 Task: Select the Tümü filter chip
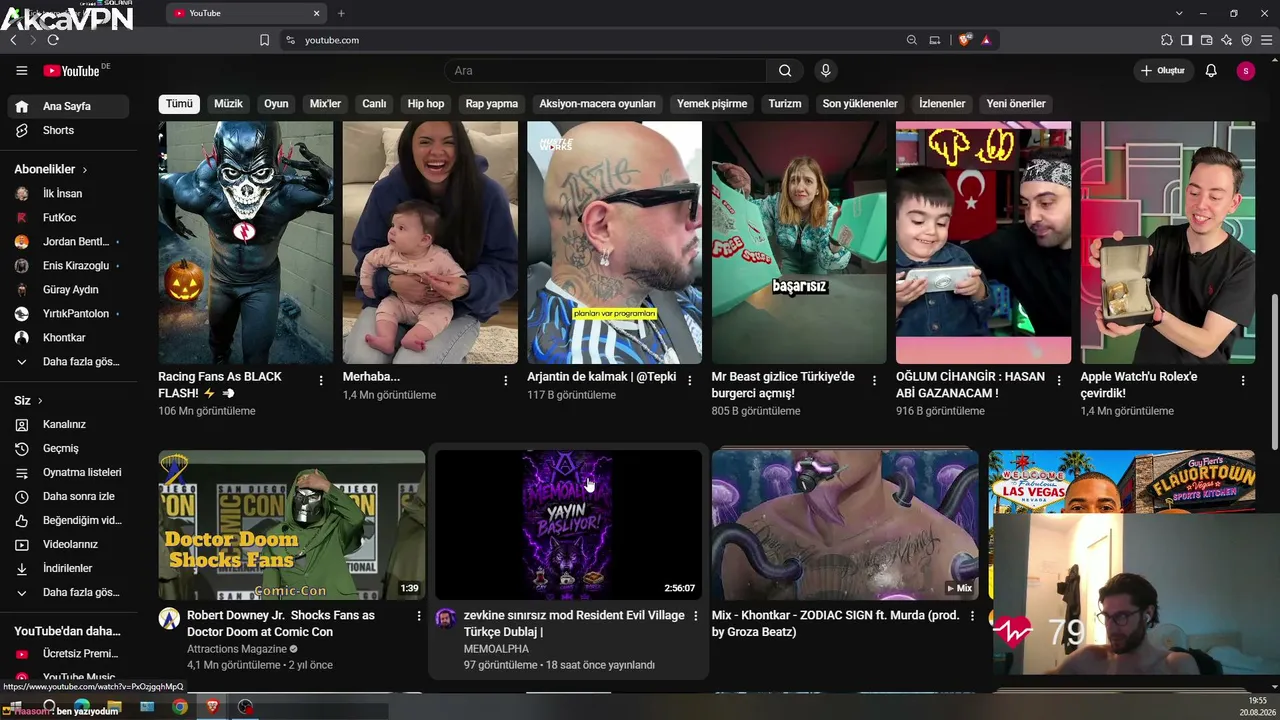[179, 104]
